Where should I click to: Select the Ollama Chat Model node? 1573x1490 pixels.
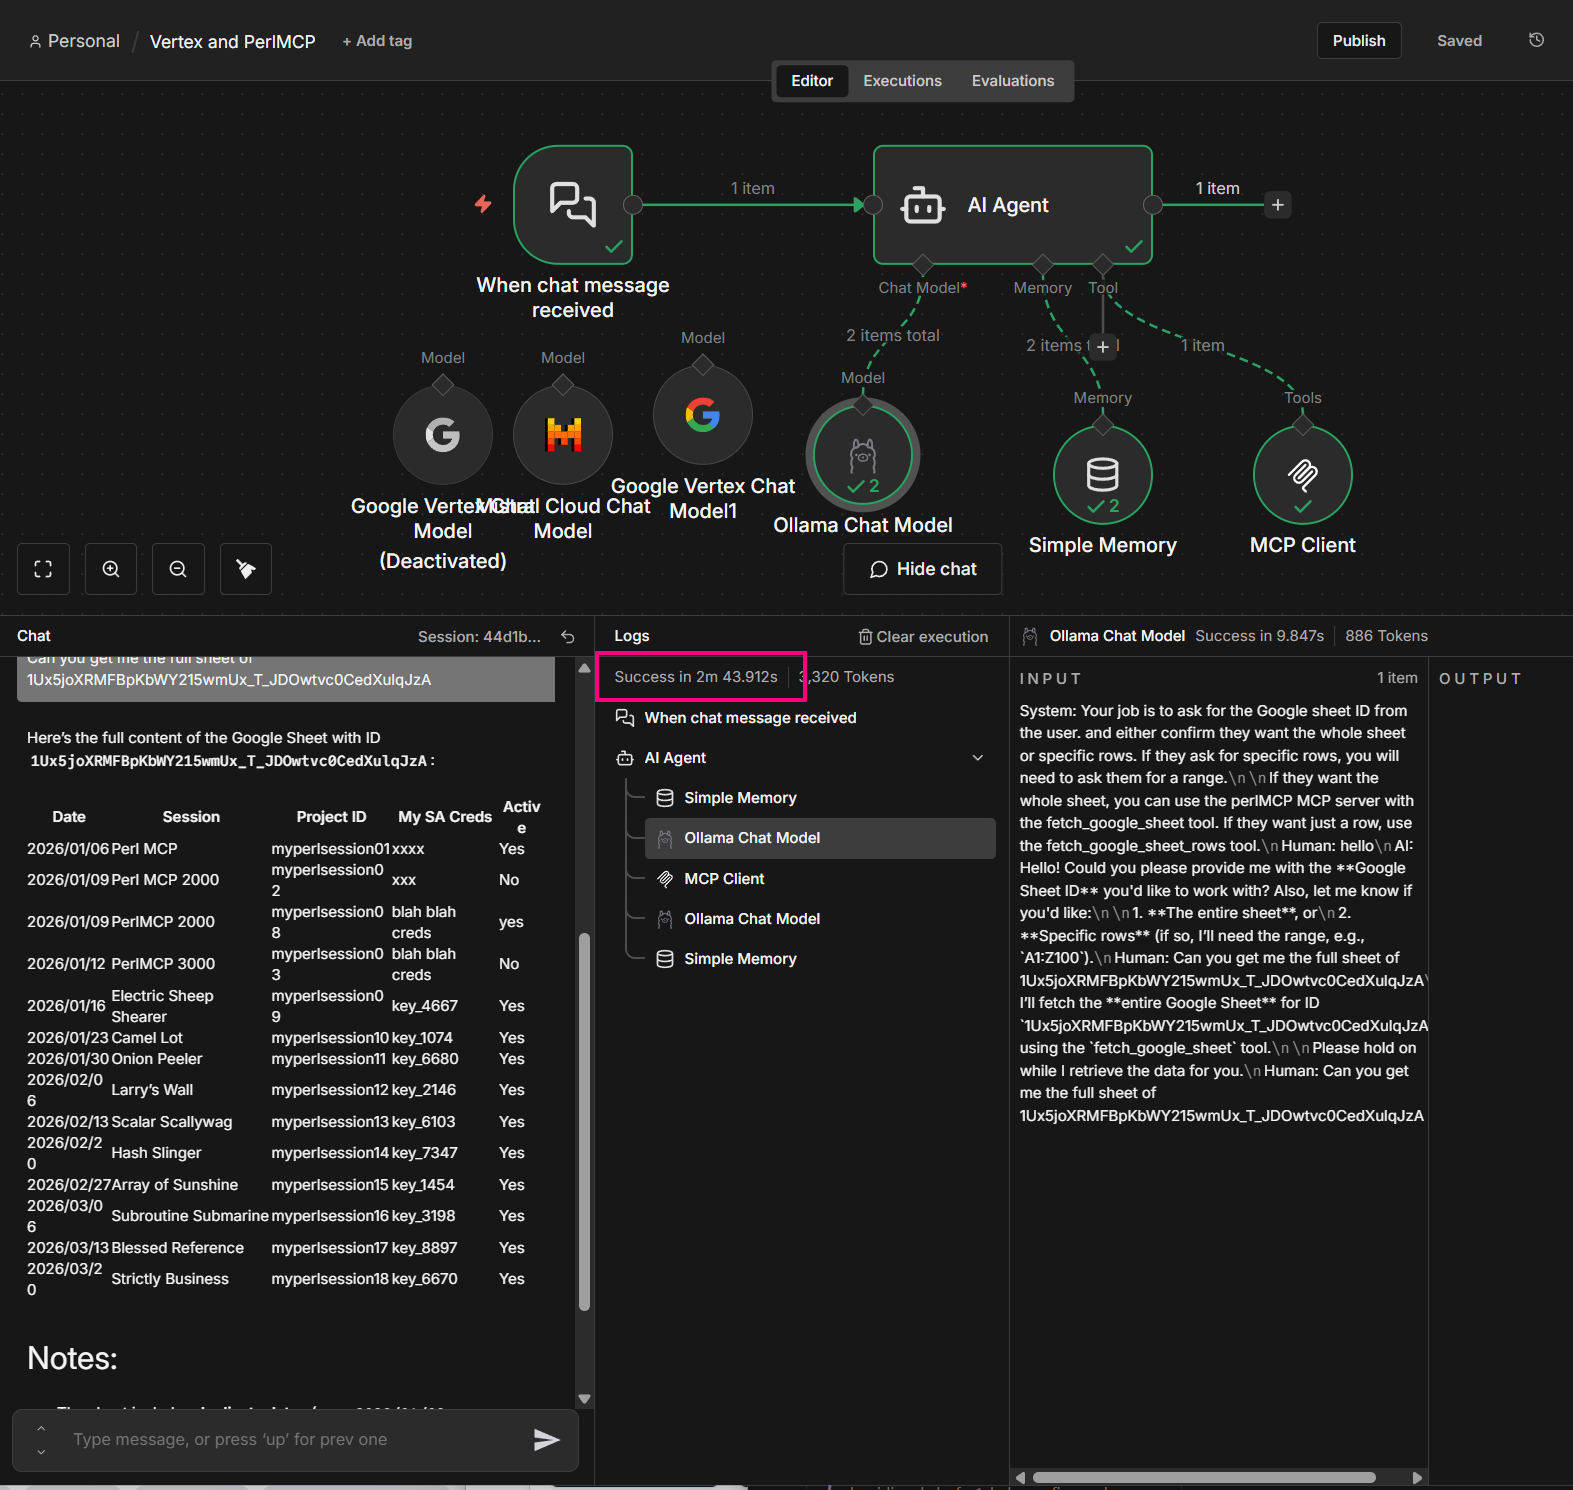(x=862, y=455)
